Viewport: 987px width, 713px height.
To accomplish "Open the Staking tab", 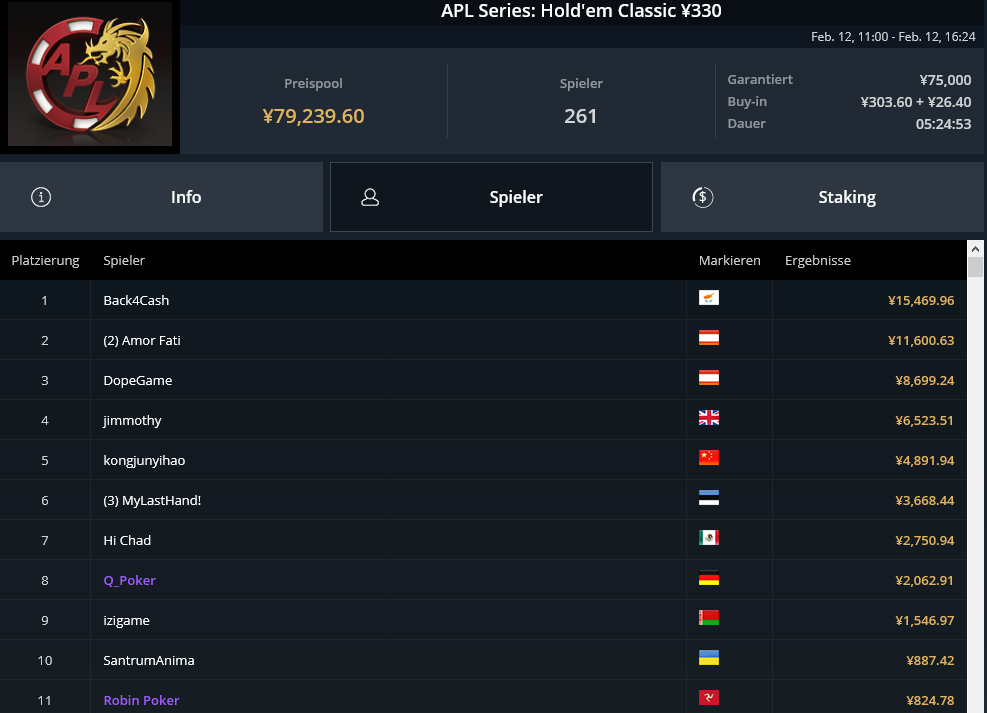I will [x=823, y=197].
